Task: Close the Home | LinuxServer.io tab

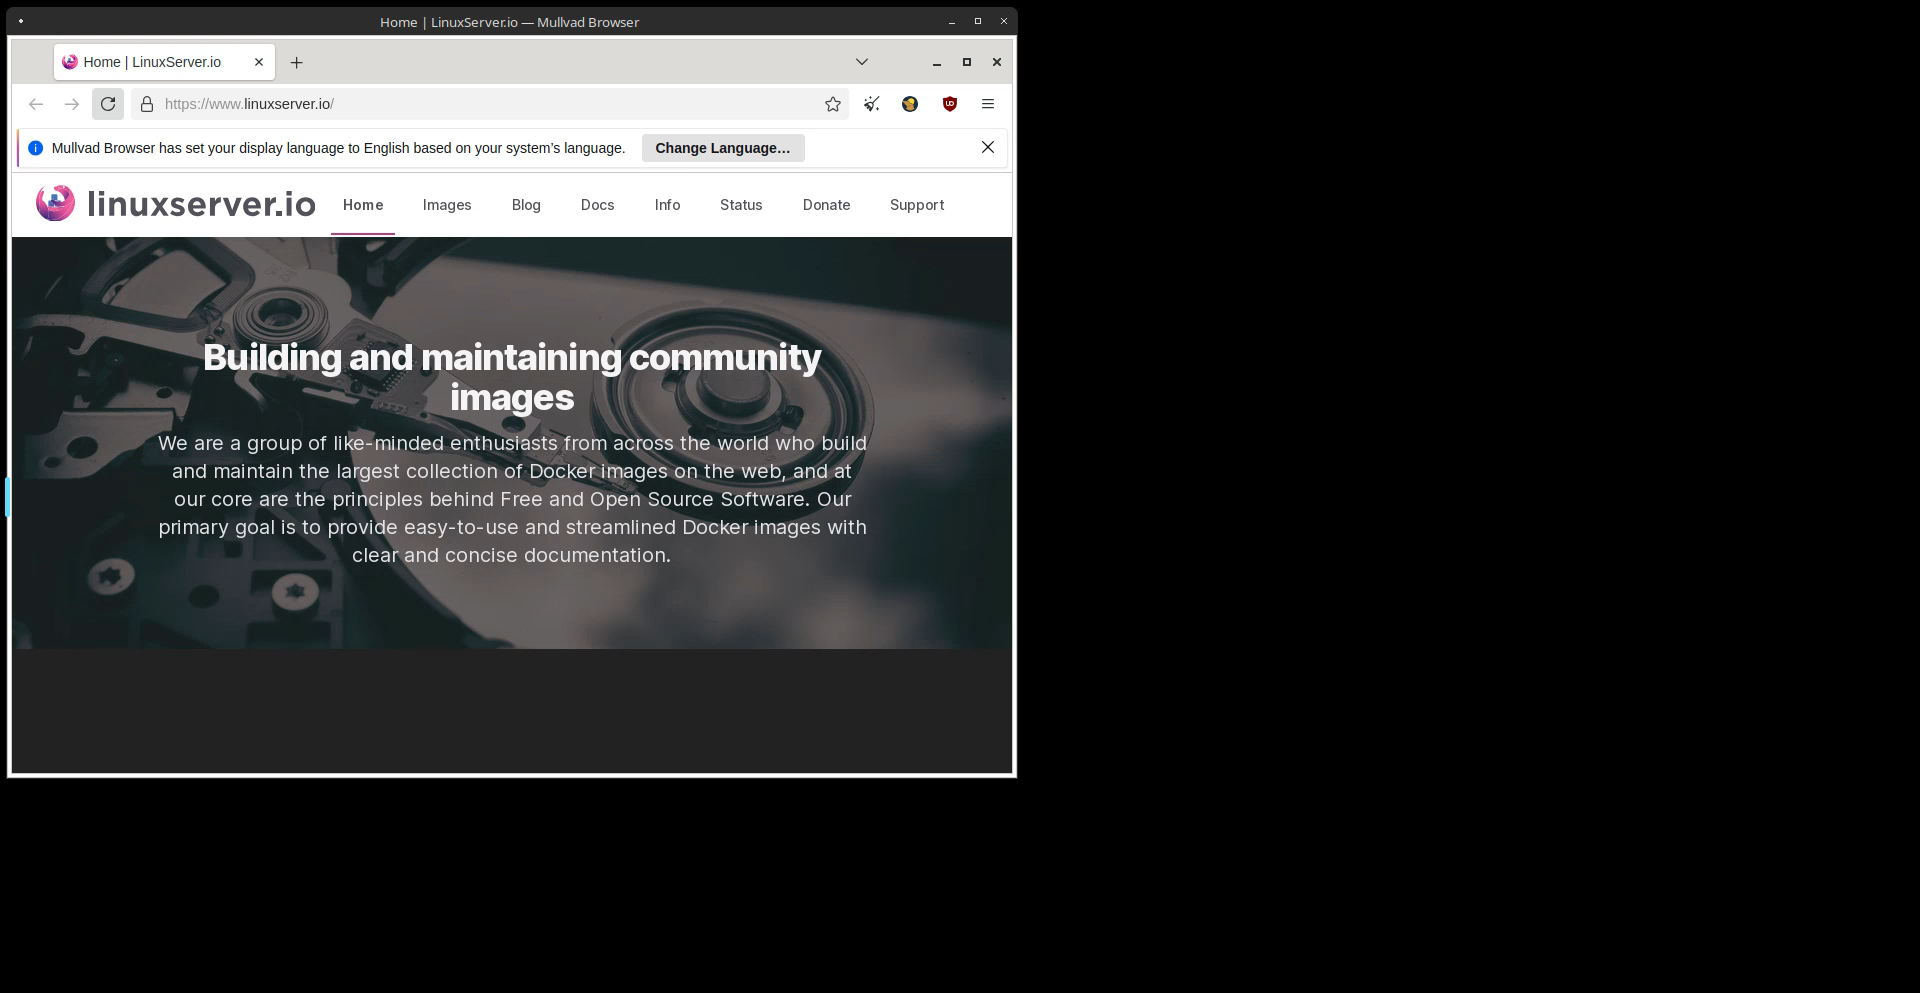Action: click(x=259, y=62)
